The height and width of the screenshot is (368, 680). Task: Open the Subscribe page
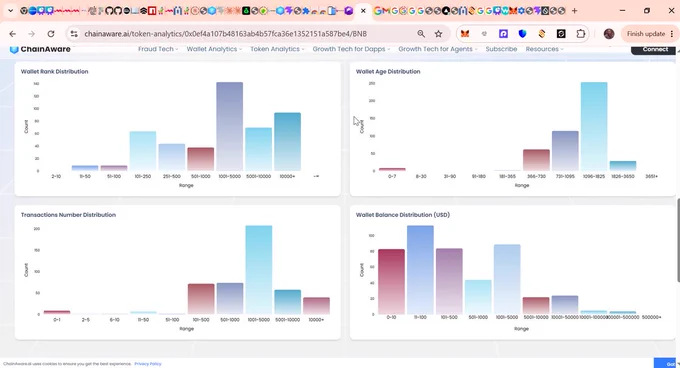(x=501, y=49)
